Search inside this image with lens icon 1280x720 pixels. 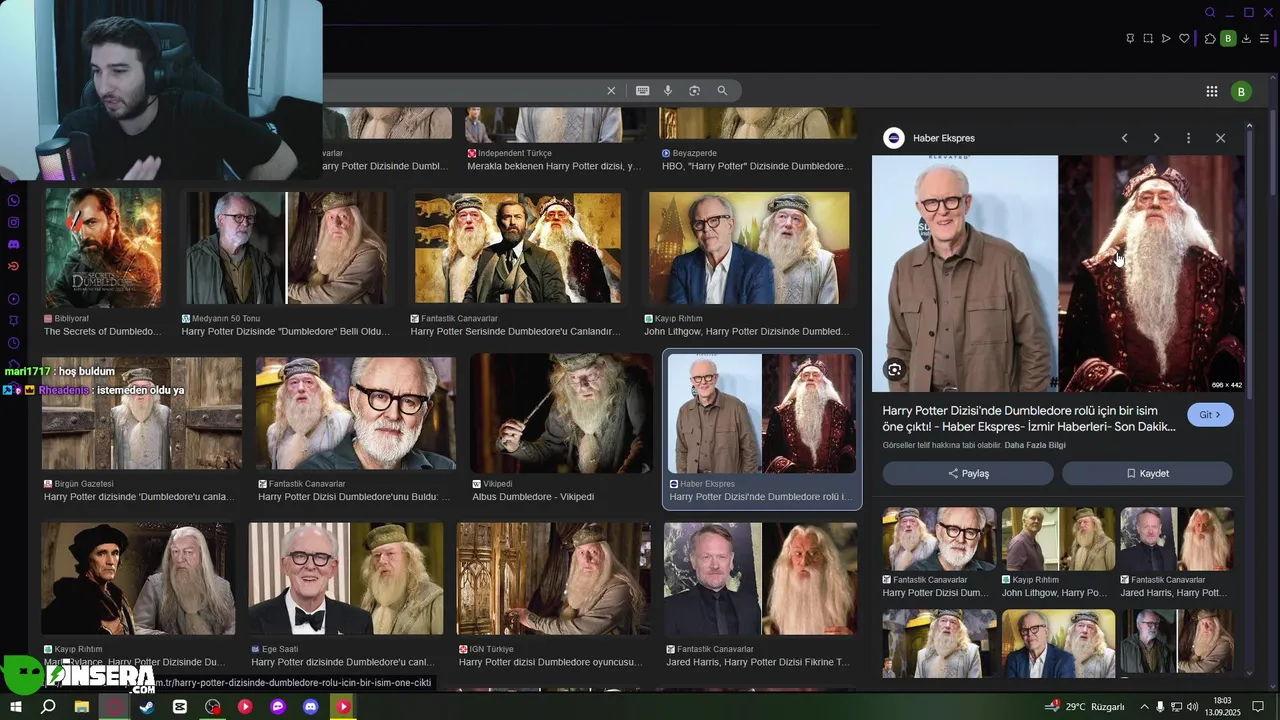[894, 370]
